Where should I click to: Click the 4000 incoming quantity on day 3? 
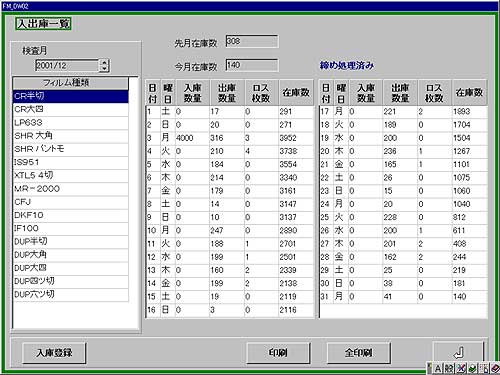(192, 138)
